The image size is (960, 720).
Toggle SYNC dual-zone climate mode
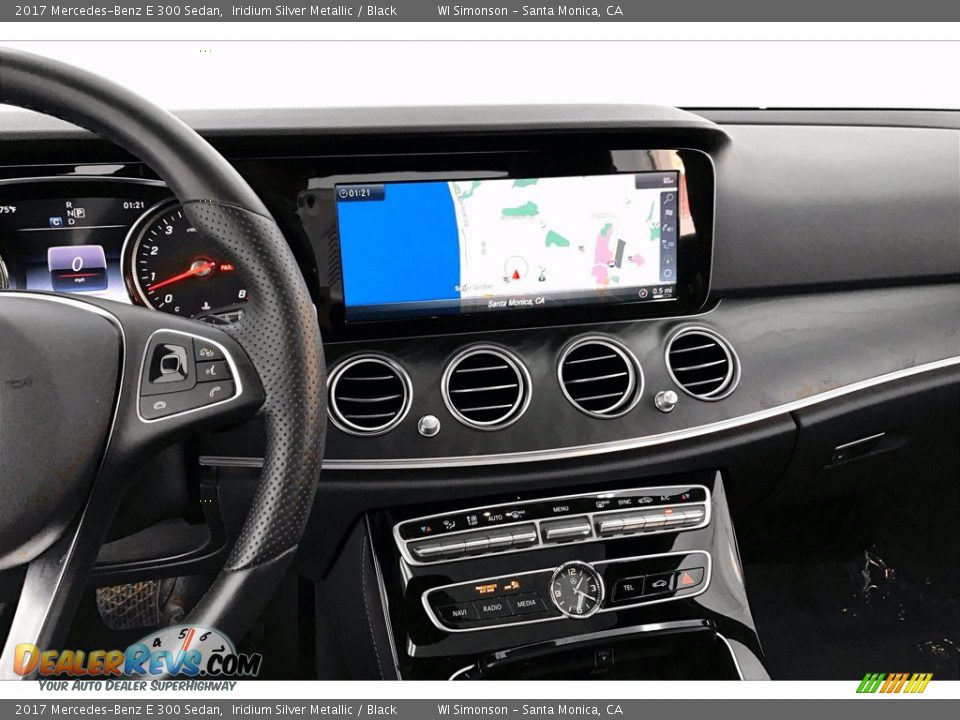coord(624,502)
